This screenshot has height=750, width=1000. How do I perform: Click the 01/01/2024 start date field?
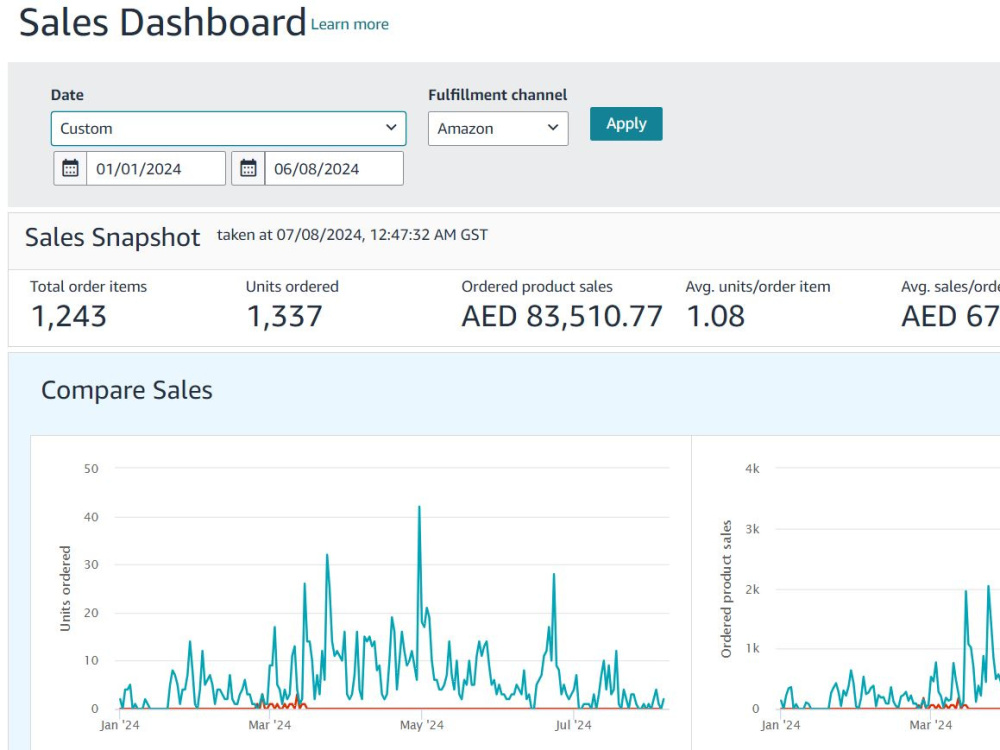(156, 168)
